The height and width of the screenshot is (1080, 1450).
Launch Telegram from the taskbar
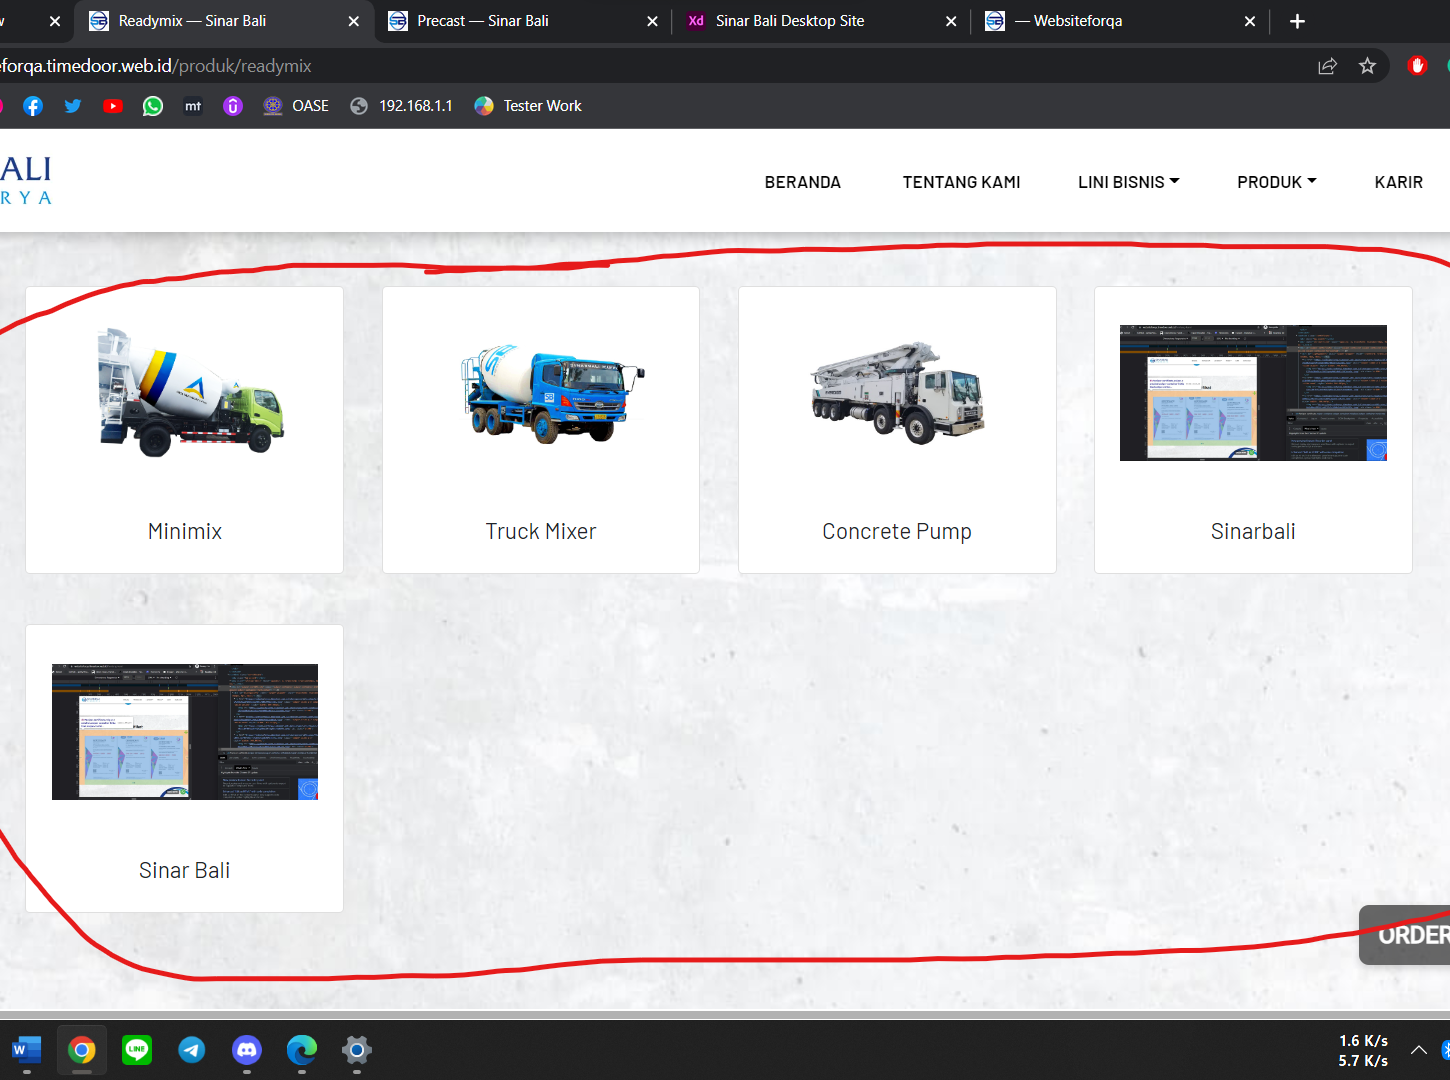pos(192,1049)
